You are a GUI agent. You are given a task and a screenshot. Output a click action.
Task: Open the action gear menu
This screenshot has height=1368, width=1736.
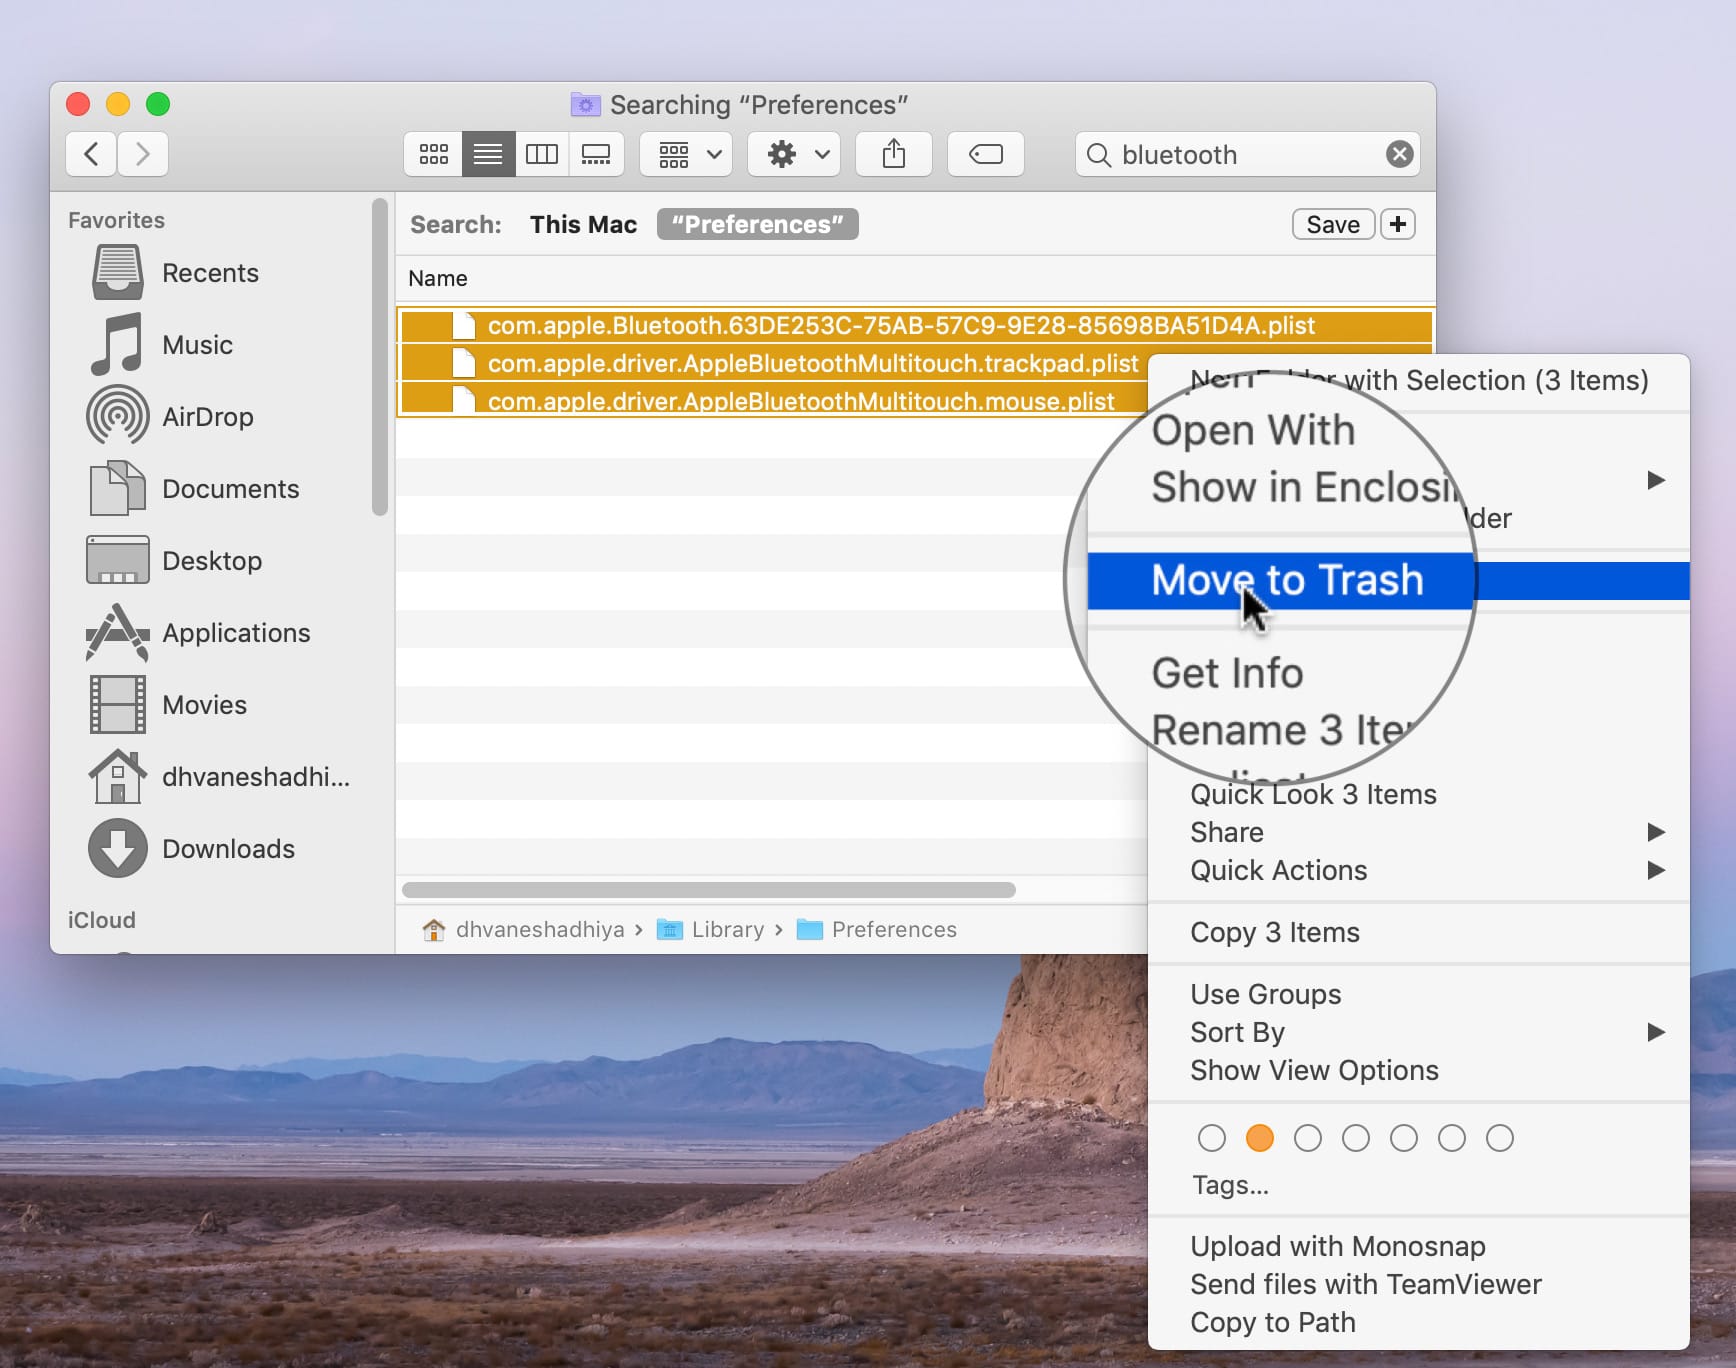[793, 154]
